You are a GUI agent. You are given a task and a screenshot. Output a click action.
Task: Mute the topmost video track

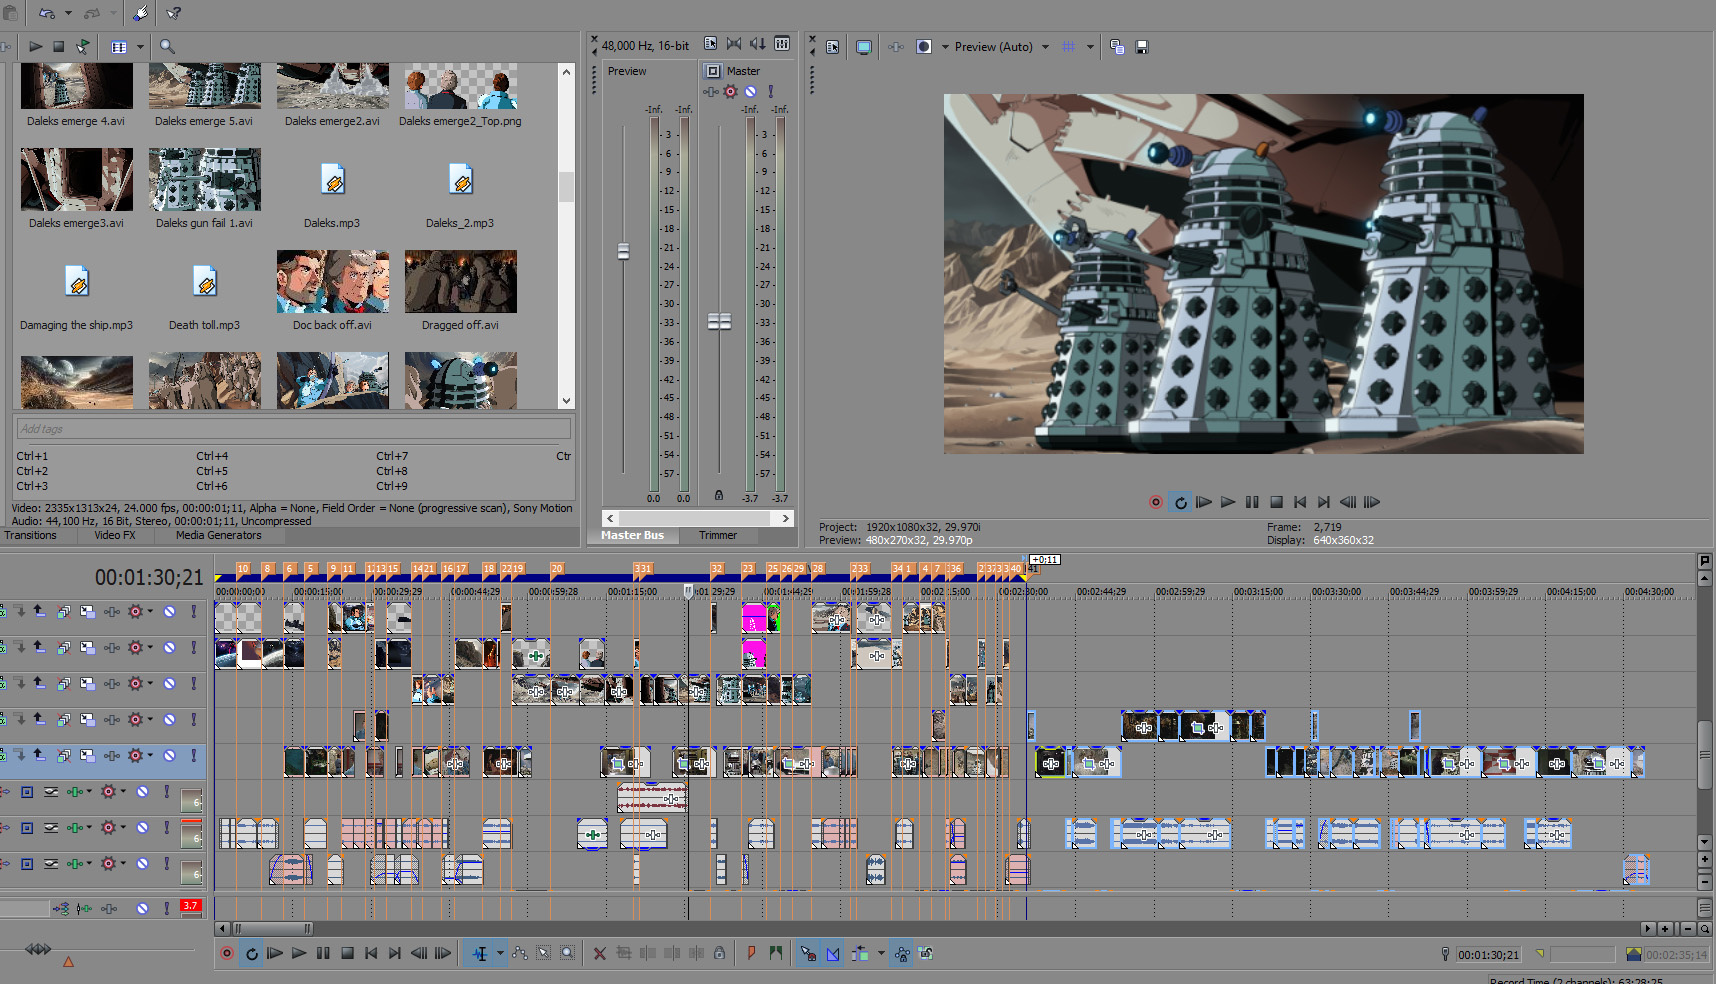pos(170,612)
